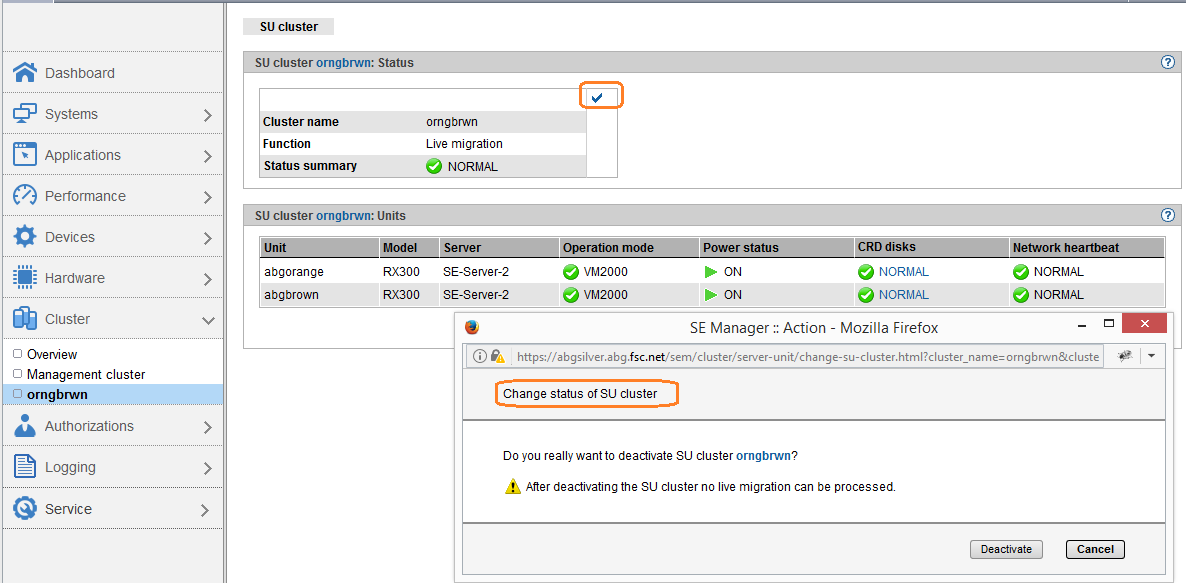The image size is (1186, 583).
Task: Expand the Service menu chevron
Action: point(207,510)
